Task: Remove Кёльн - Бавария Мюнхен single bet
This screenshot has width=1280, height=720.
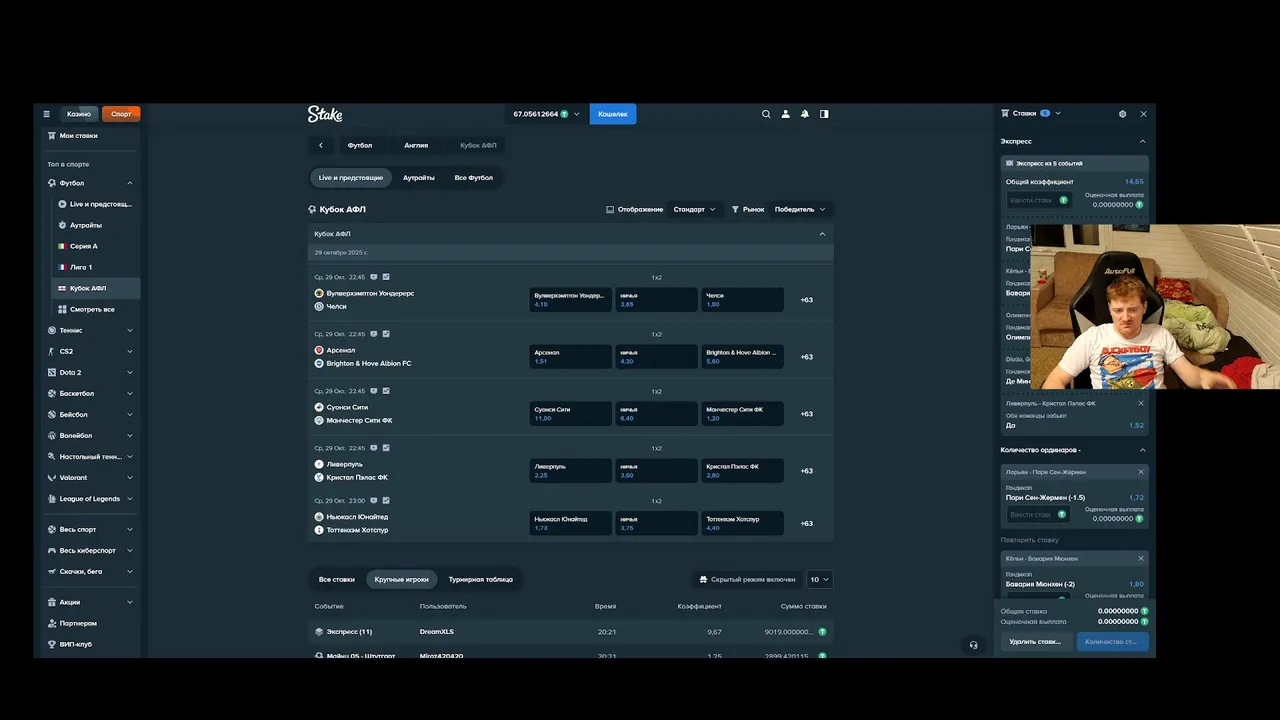Action: coord(1141,558)
